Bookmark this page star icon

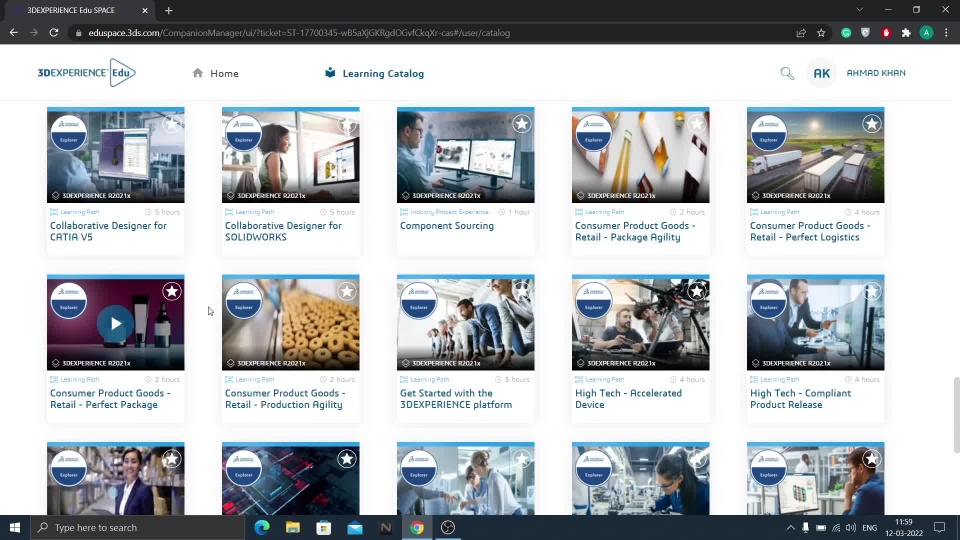[821, 33]
